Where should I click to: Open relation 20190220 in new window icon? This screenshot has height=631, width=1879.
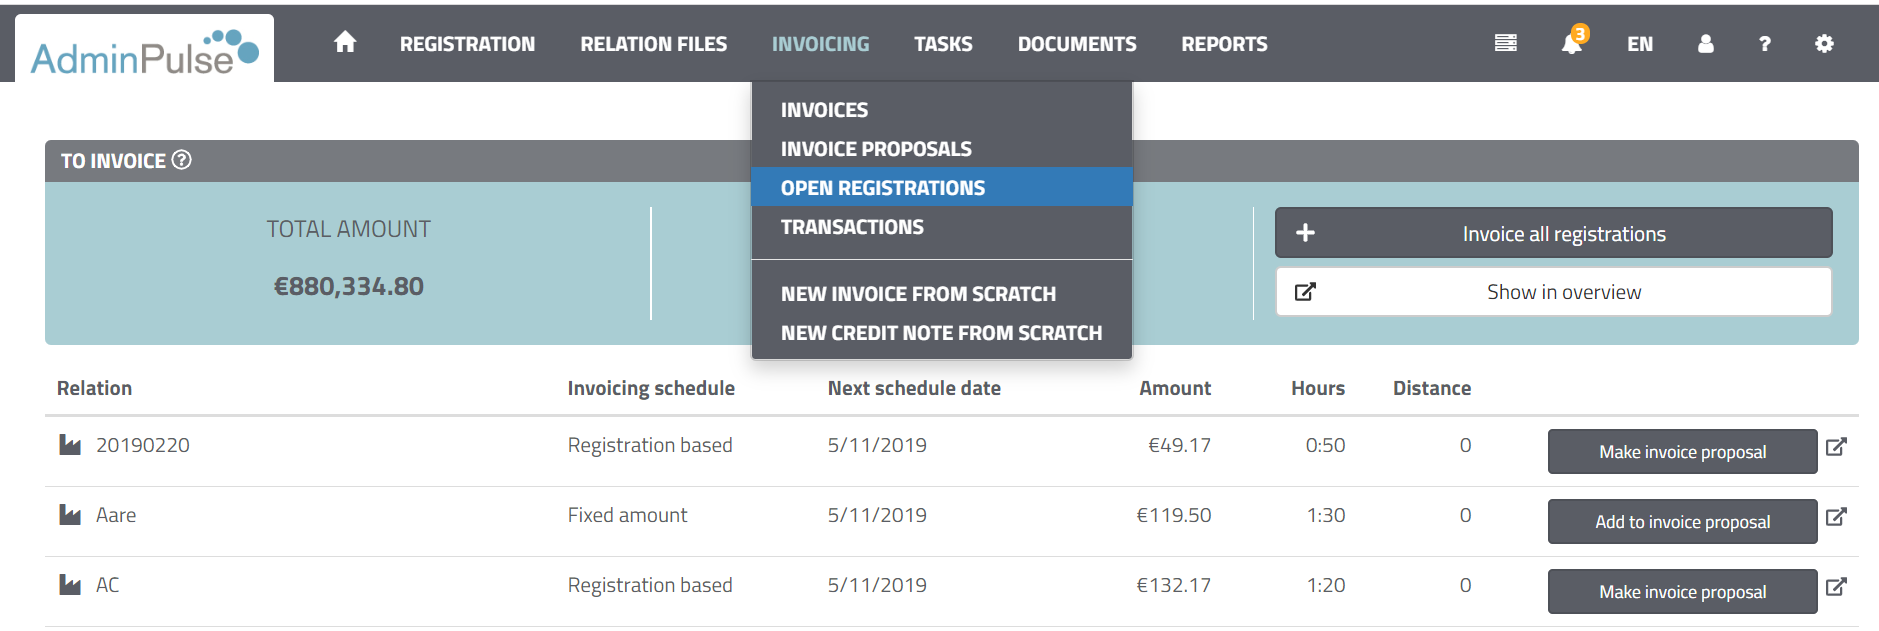[x=1836, y=447]
